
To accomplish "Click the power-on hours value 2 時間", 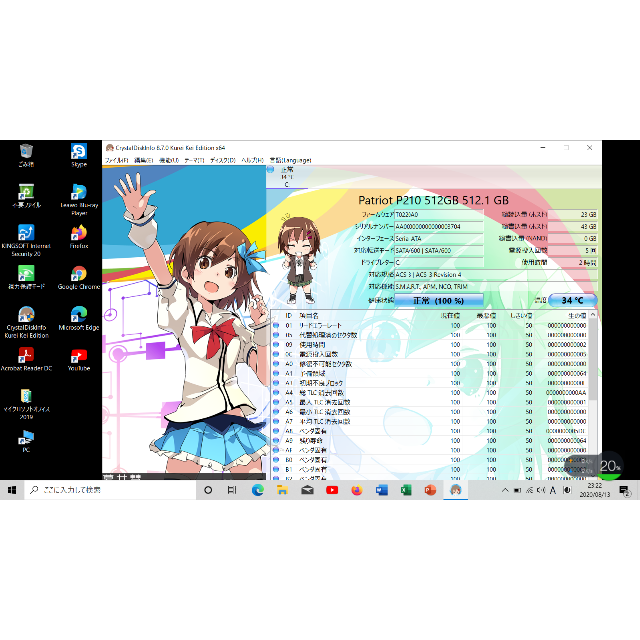I will pos(573,262).
